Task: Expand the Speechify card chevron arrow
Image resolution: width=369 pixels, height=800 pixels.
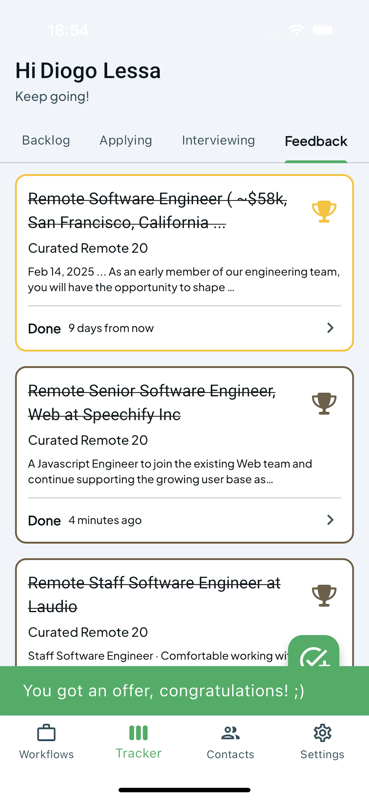Action: coord(330,519)
